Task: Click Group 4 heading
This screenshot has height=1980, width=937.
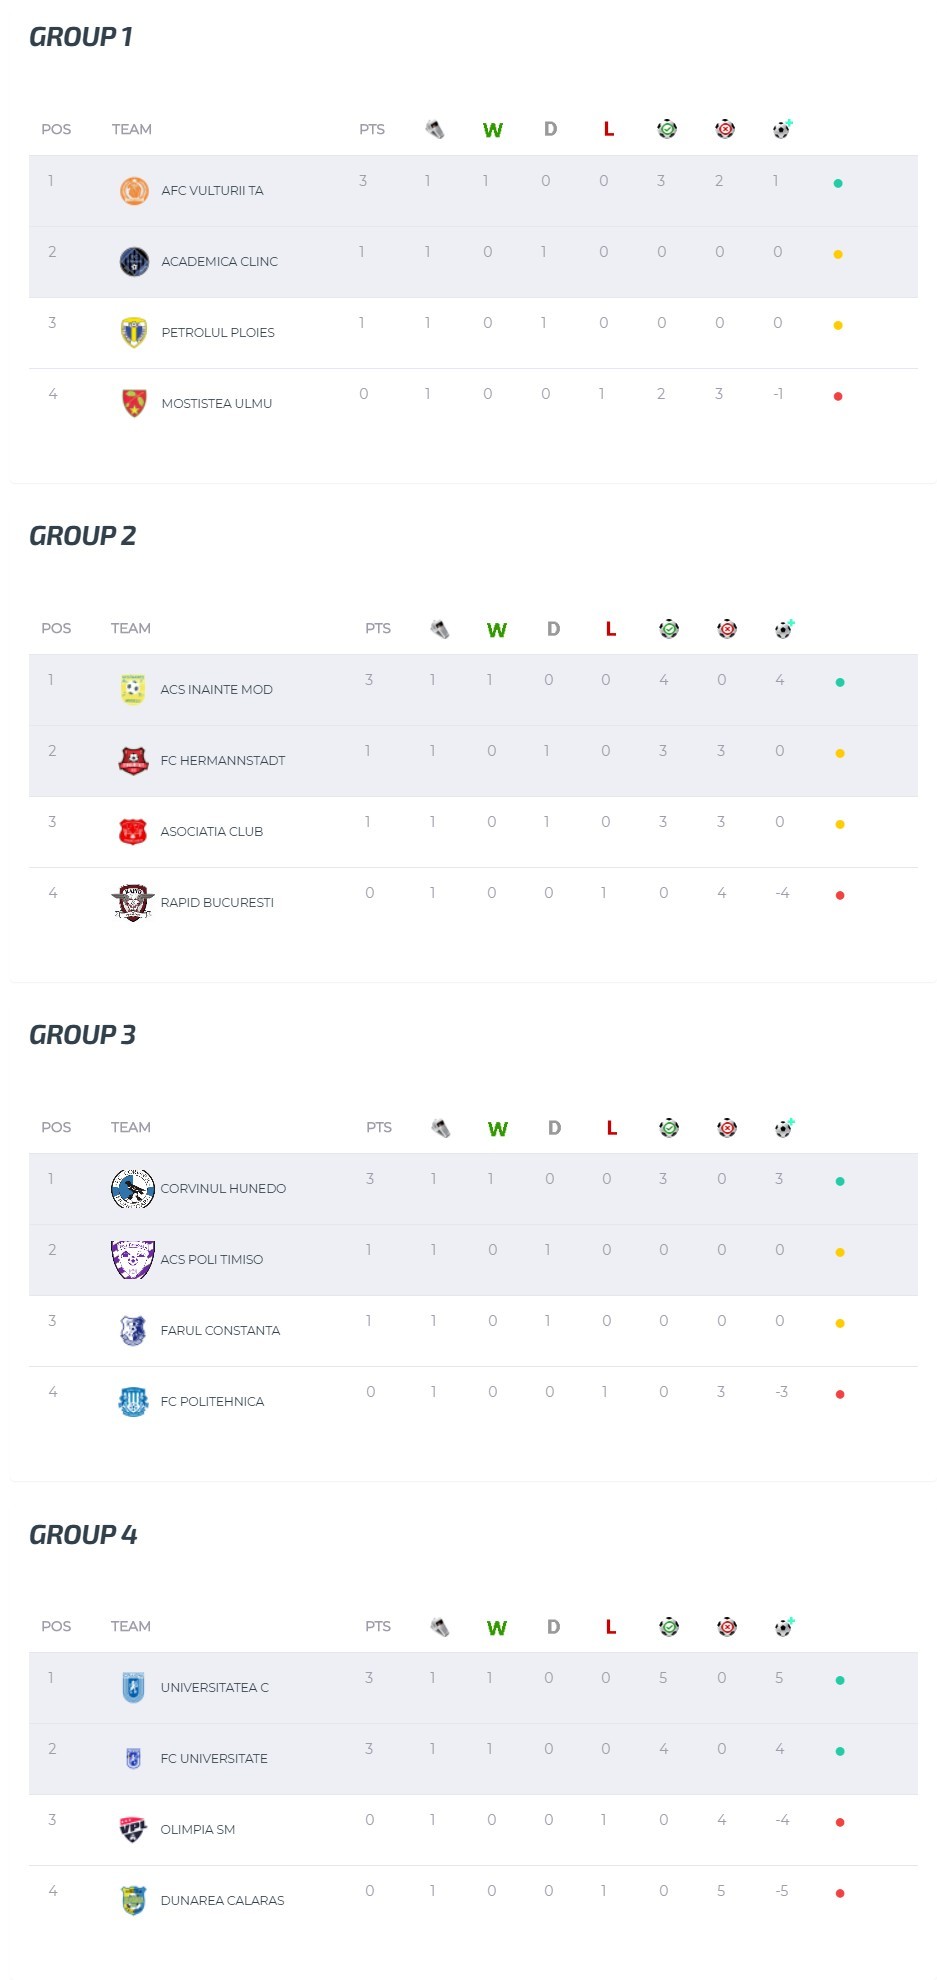Action: point(83,1534)
